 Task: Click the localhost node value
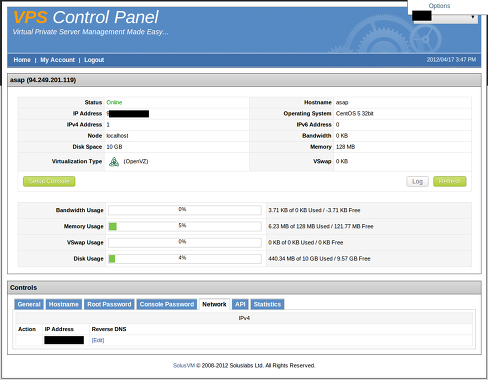click(x=117, y=136)
